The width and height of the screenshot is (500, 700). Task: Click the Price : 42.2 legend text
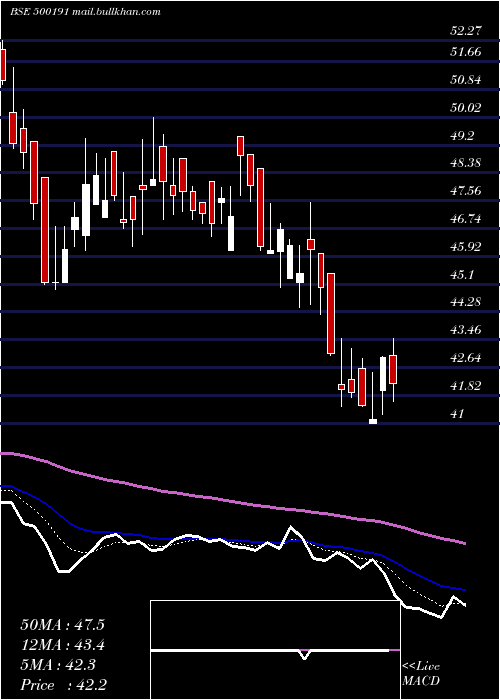(63, 685)
